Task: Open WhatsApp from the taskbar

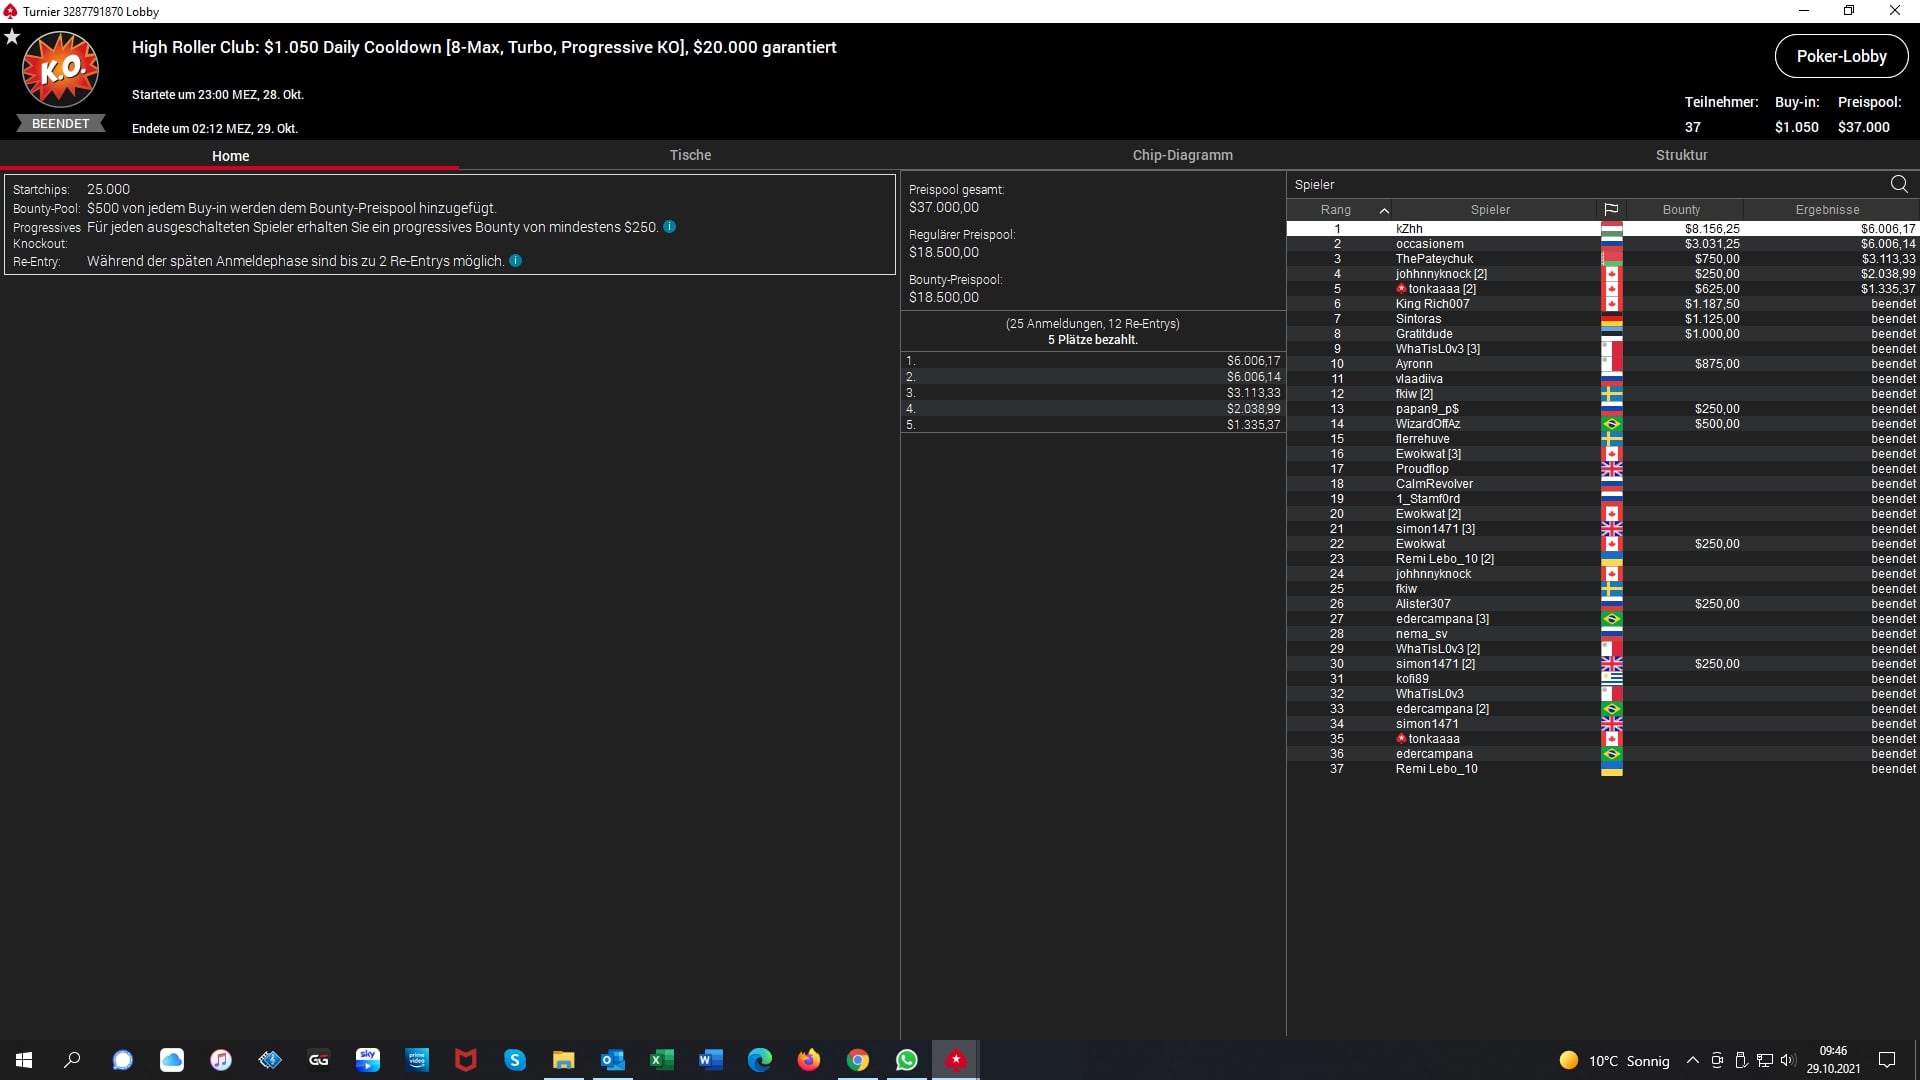Action: coord(907,1060)
